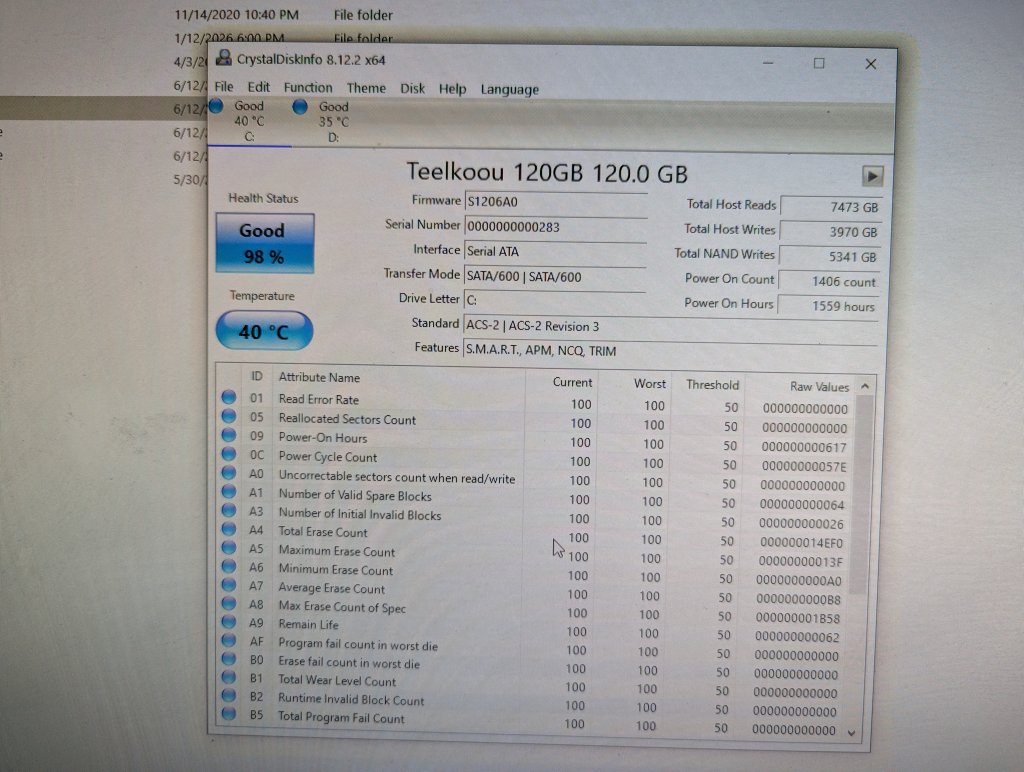The width and height of the screenshot is (1024, 772).
Task: Click the Teelkoou 120GB 120.0 GB title
Action: pos(547,173)
